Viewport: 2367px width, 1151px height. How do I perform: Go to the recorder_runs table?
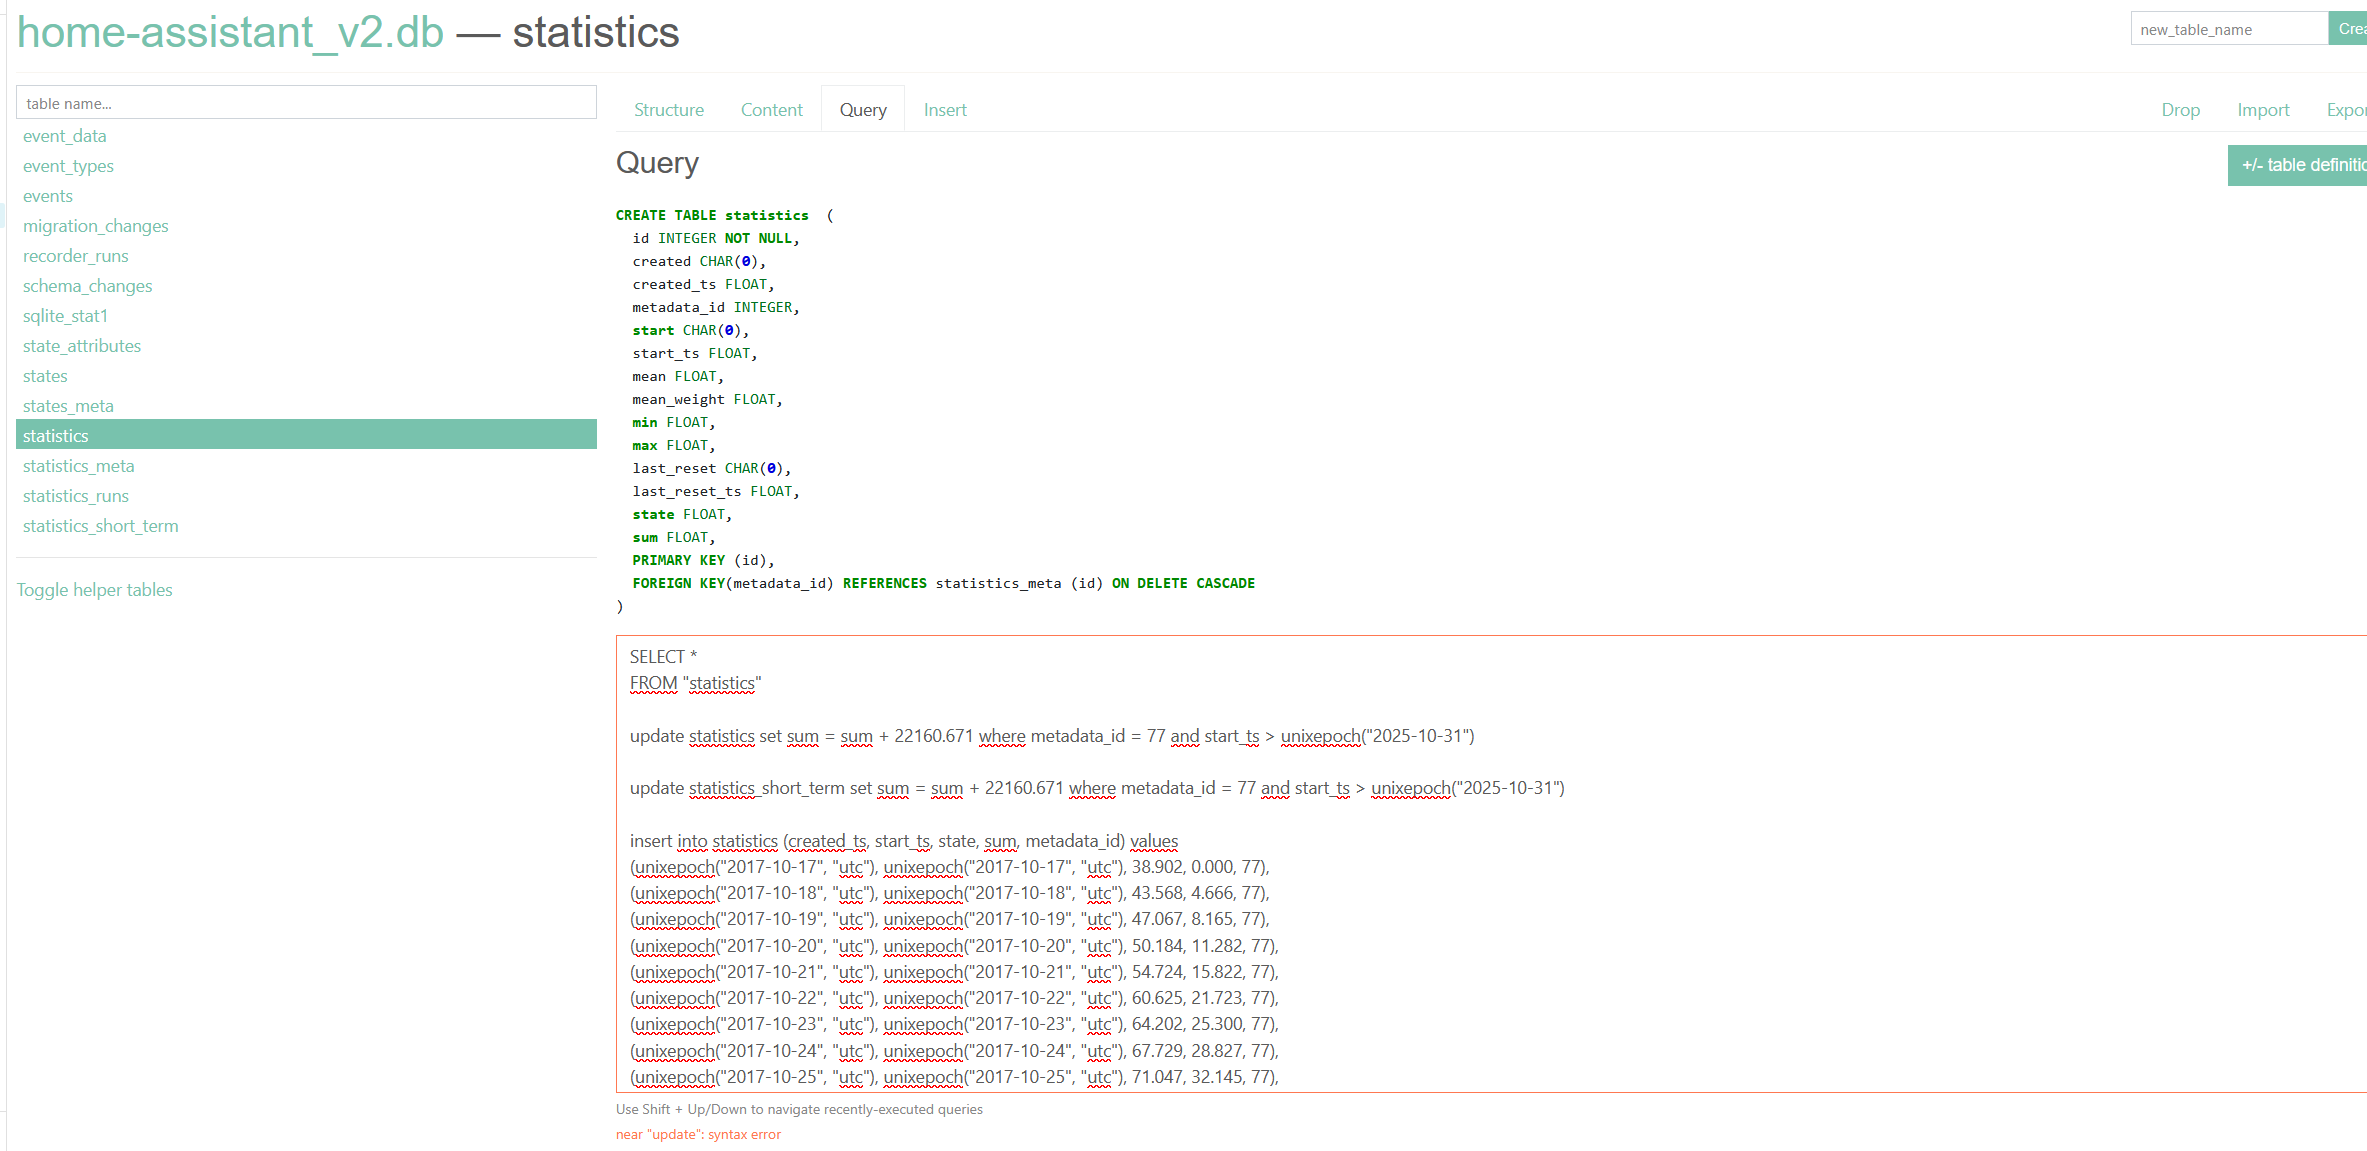[75, 256]
